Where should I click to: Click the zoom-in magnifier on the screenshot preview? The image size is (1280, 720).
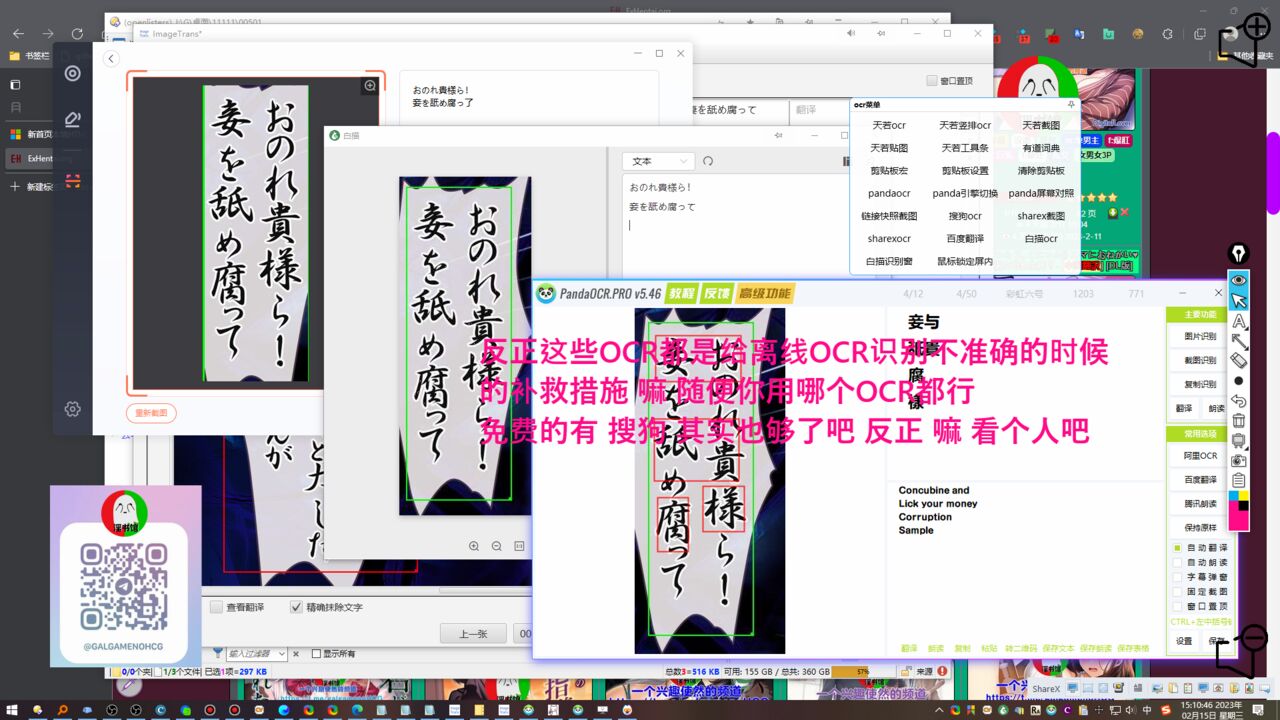(370, 86)
